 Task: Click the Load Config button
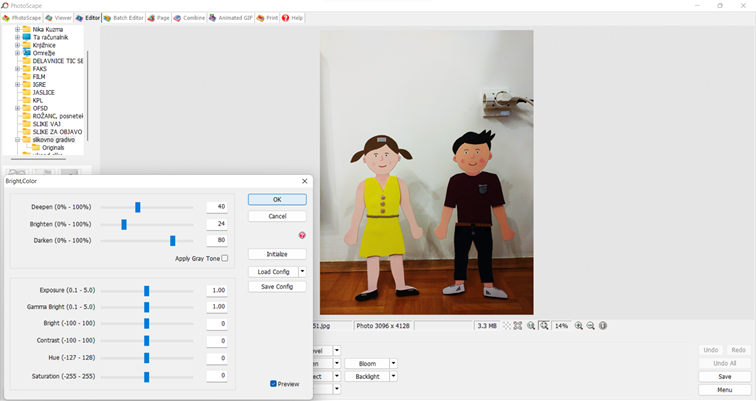pyautogui.click(x=273, y=271)
